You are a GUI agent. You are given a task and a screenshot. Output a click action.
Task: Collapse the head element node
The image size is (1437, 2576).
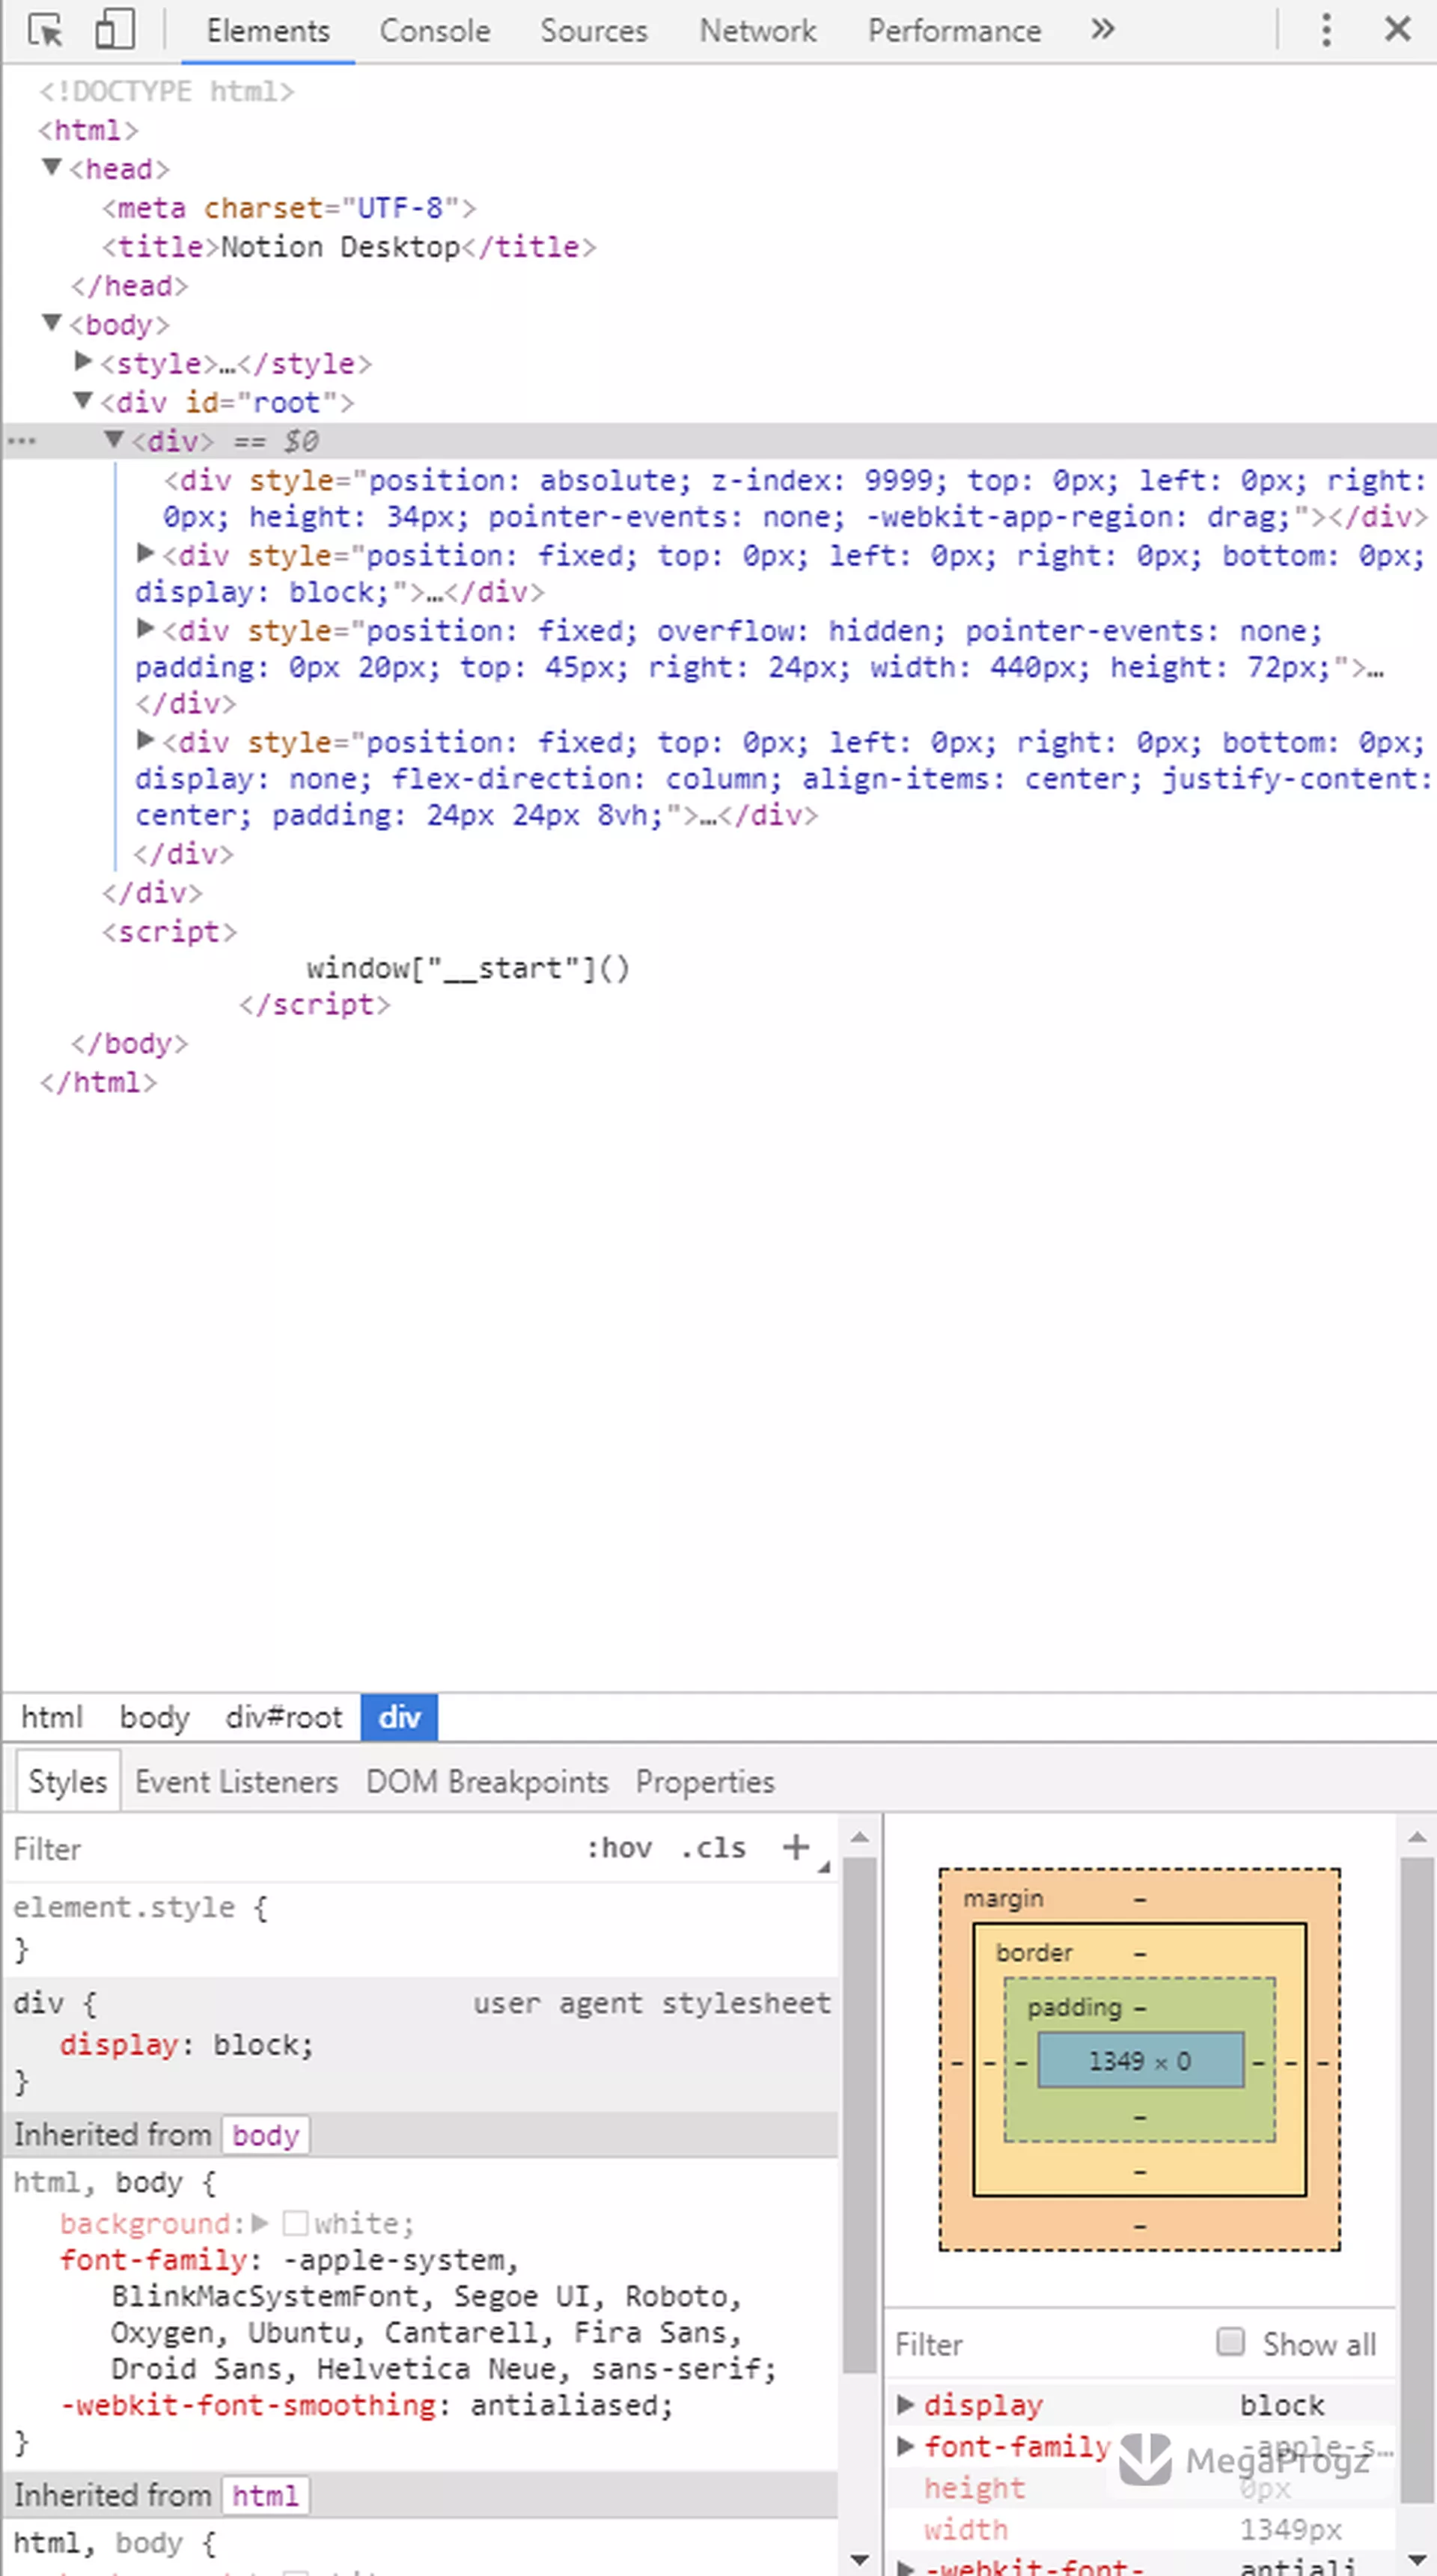[52, 167]
